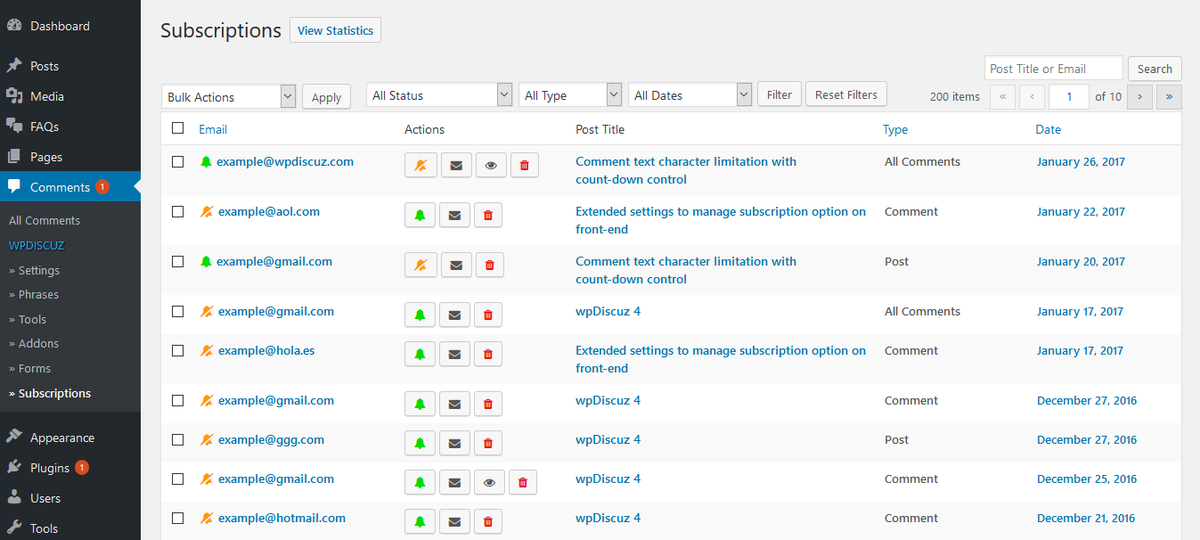1200x540 pixels.
Task: Click the Filter button
Action: [x=779, y=95]
